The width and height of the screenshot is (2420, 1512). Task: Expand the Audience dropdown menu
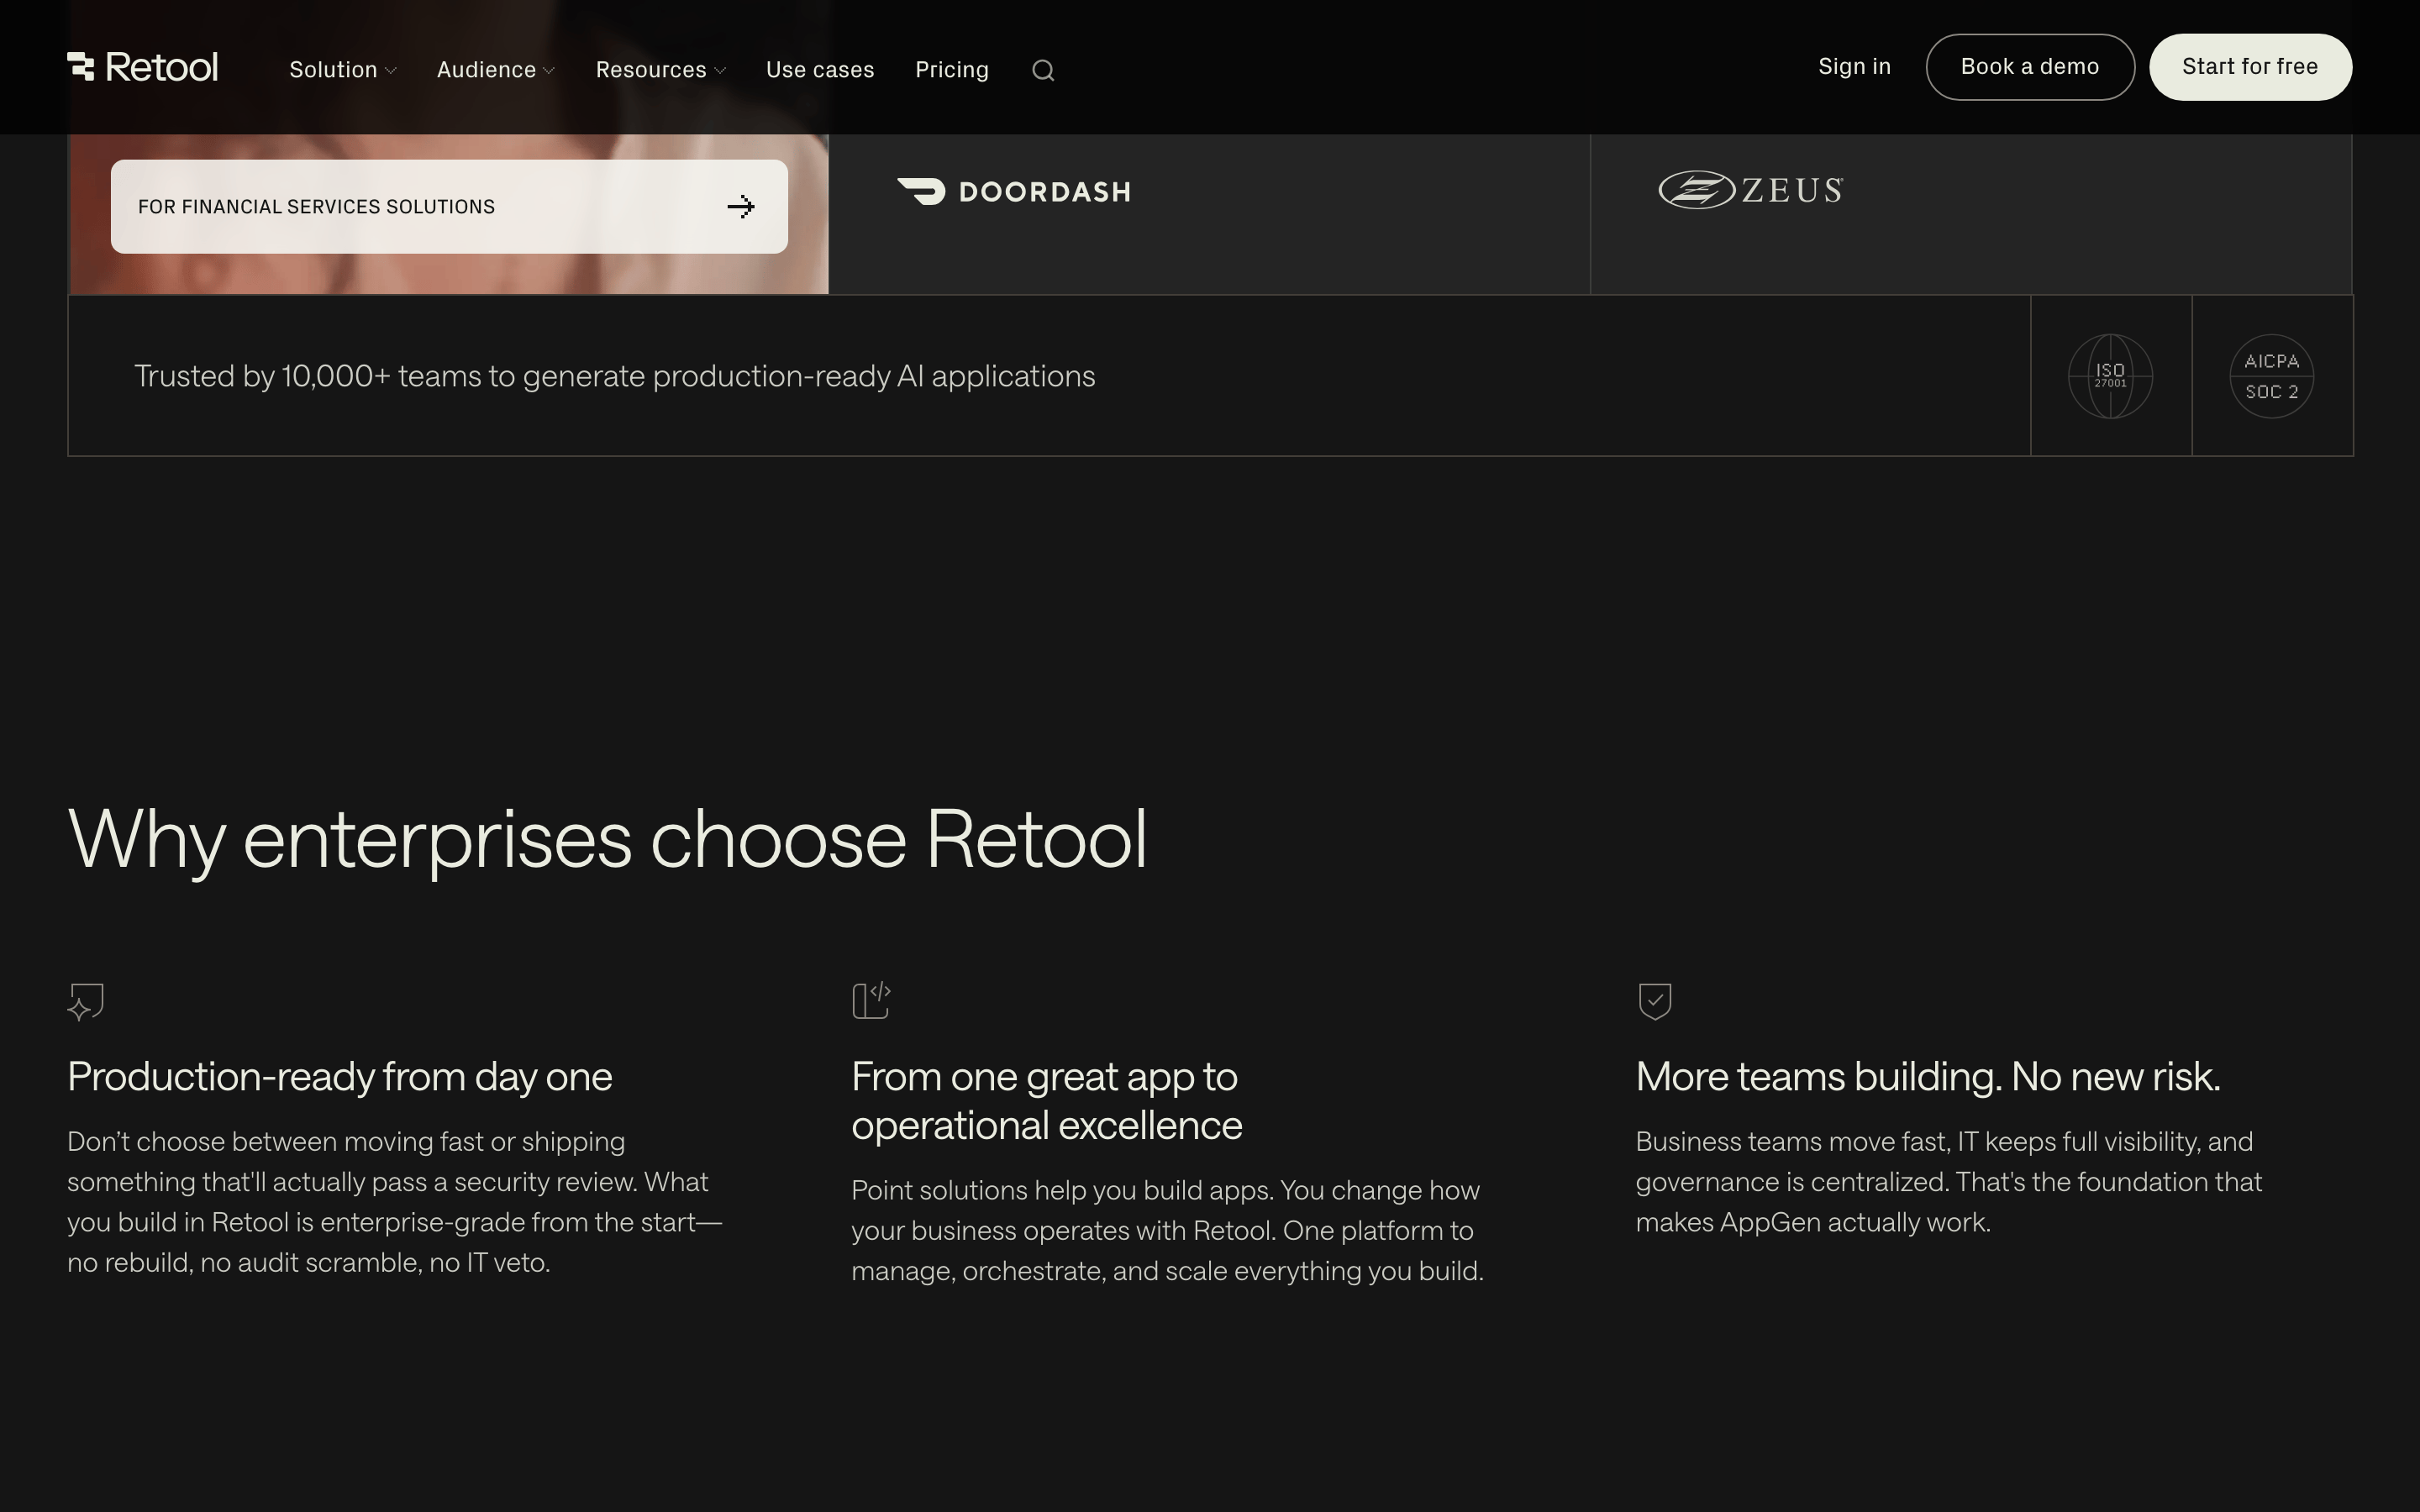pyautogui.click(x=495, y=70)
